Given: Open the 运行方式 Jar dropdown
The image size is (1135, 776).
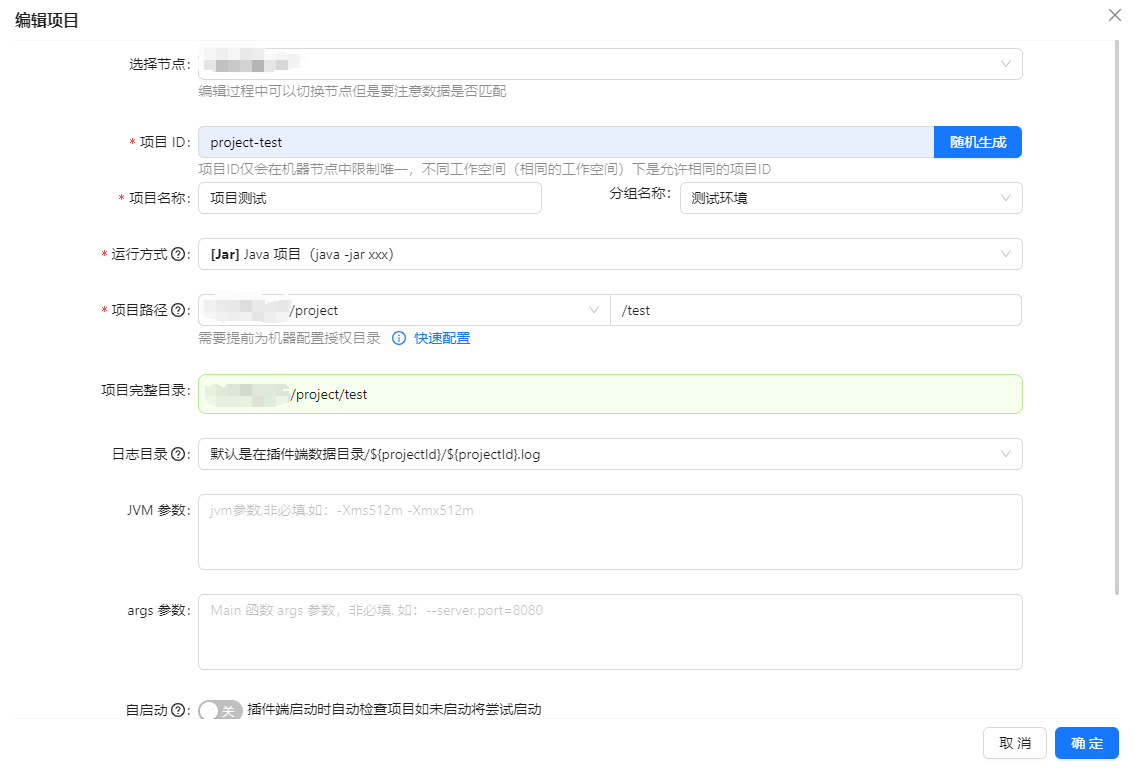Looking at the screenshot, I should point(610,254).
